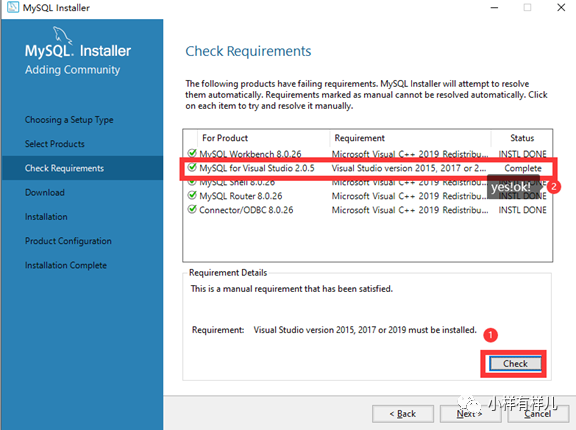Click the green check icon for MySQL for Visual Studio

(192, 167)
